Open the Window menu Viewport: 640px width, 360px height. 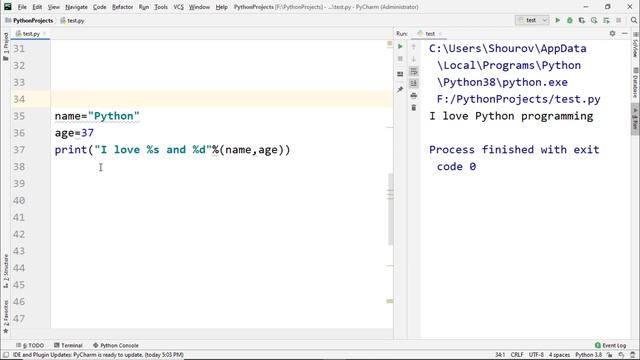tap(199, 7)
